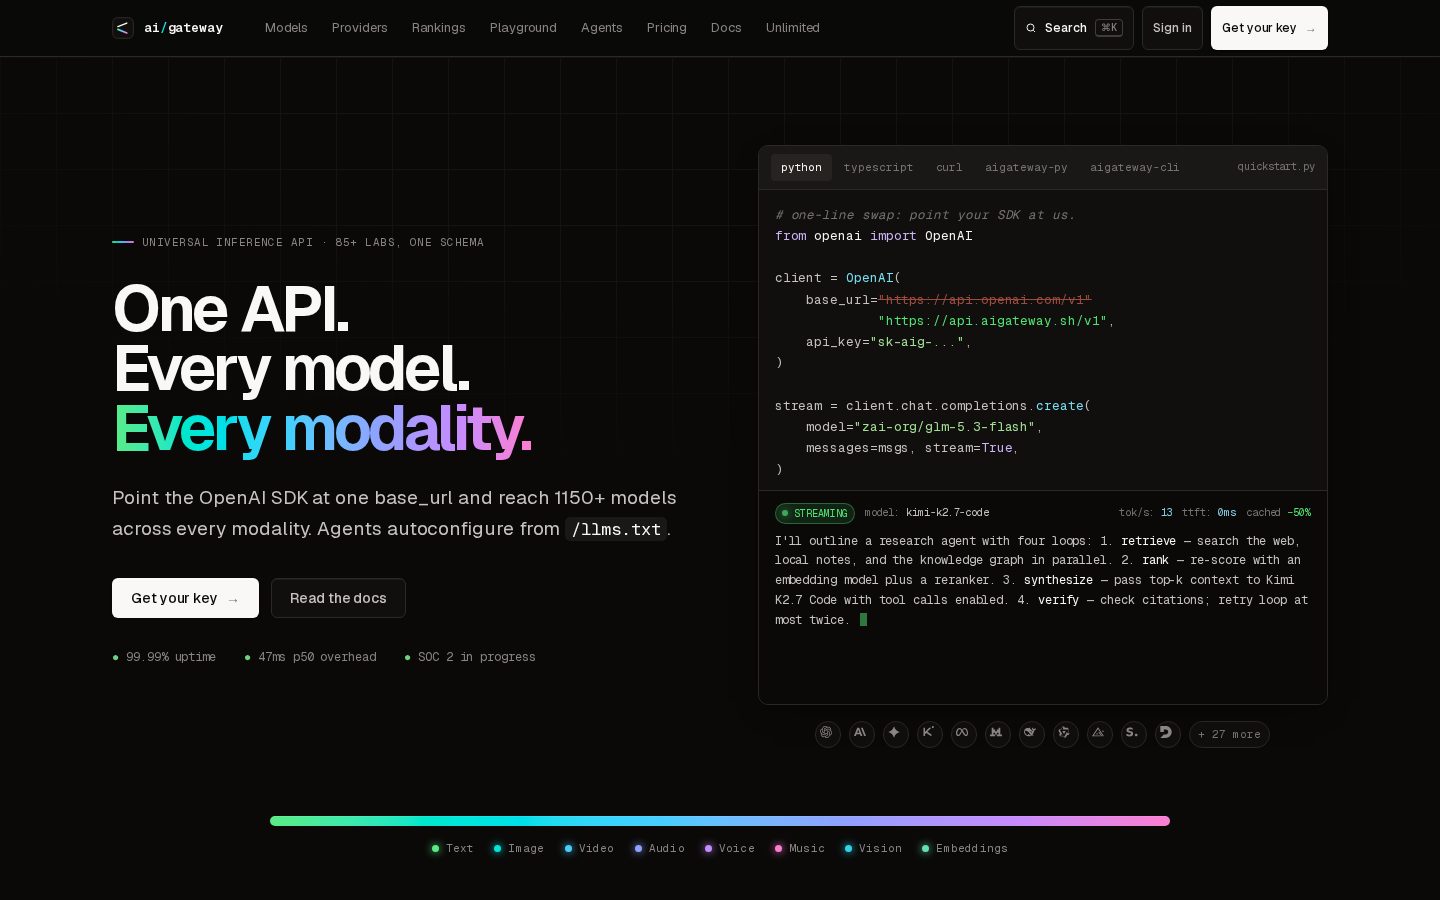Switch to the curl code tab

[x=949, y=167]
